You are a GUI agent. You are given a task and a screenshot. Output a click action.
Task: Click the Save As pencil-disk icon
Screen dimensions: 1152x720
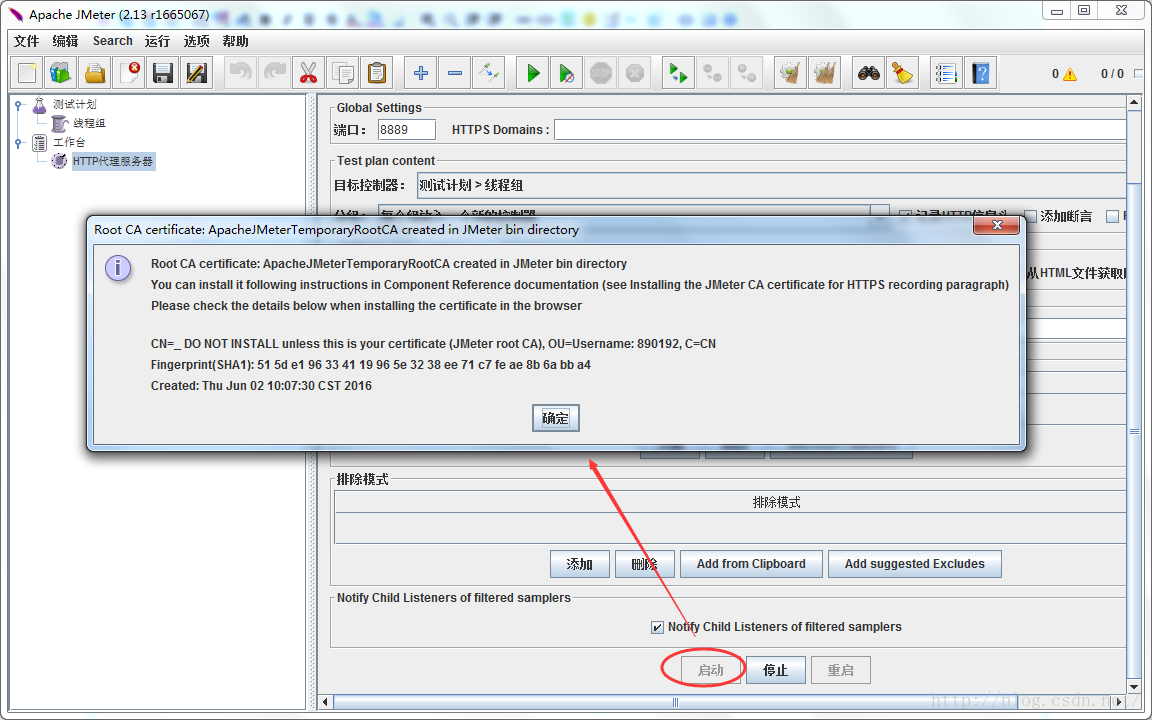point(196,73)
